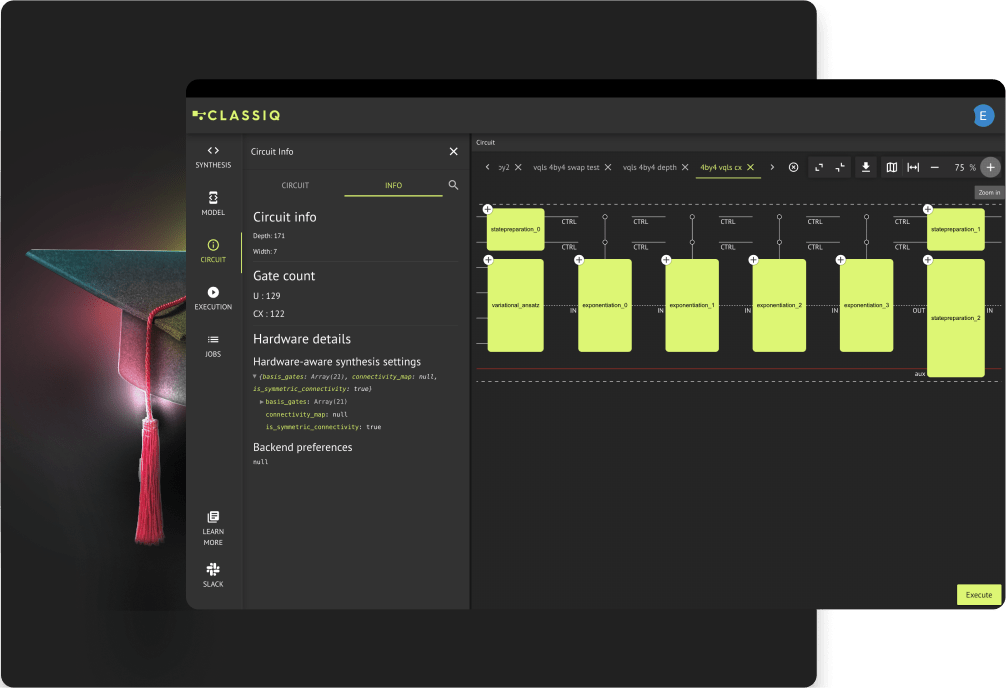Open the search magnifier in Circuit Info
This screenshot has height=688, width=1006.
coord(455,185)
